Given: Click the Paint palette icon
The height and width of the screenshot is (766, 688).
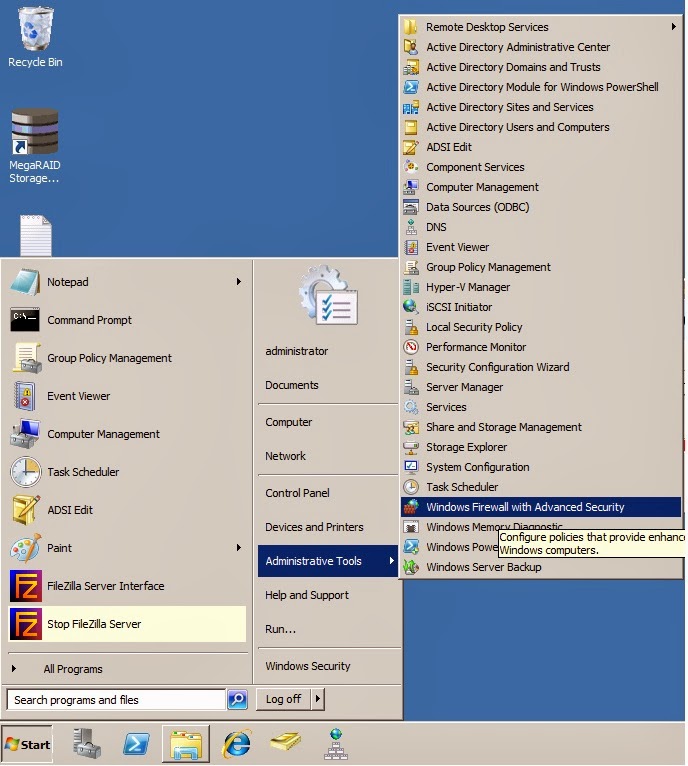Looking at the screenshot, I should click(25, 548).
